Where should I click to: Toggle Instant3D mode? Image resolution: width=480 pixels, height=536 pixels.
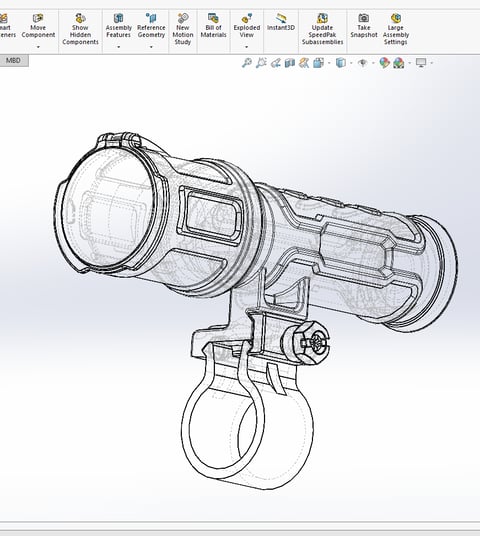[x=281, y=23]
